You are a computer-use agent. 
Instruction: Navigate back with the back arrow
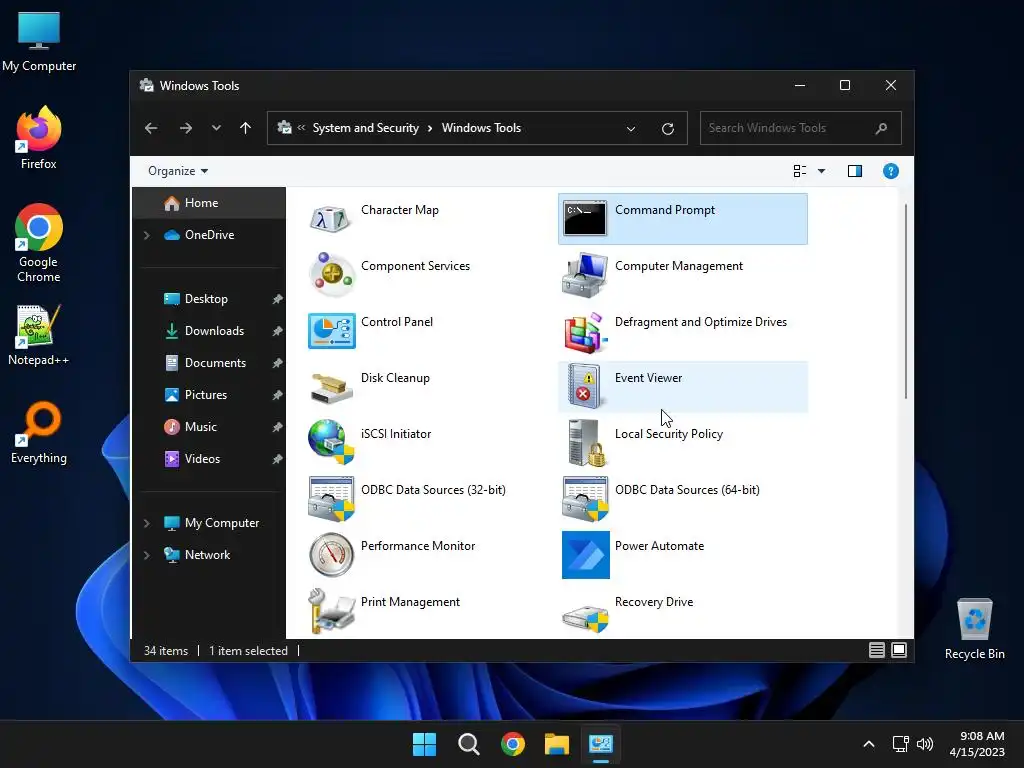click(x=151, y=128)
